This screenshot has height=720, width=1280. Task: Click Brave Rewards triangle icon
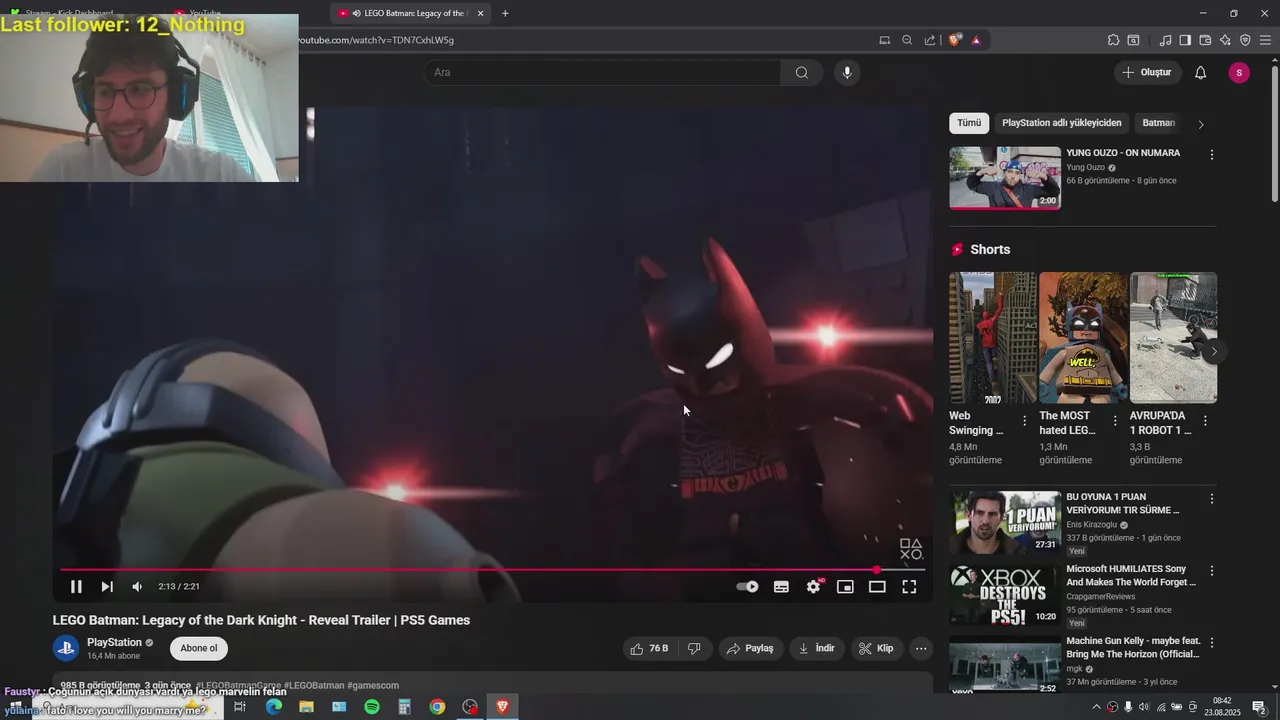click(976, 40)
